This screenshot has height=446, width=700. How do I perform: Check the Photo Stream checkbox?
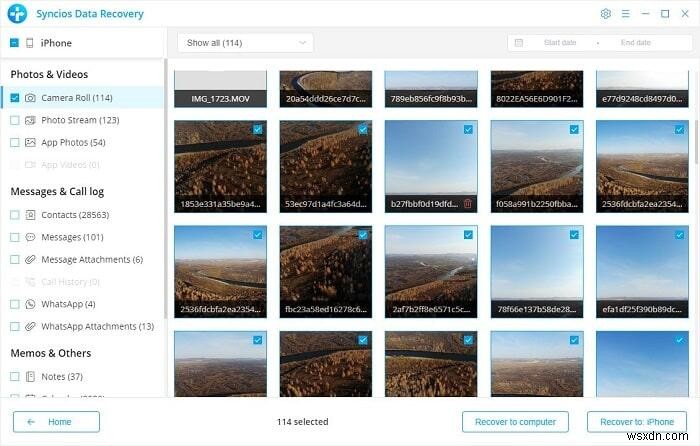pos(15,120)
